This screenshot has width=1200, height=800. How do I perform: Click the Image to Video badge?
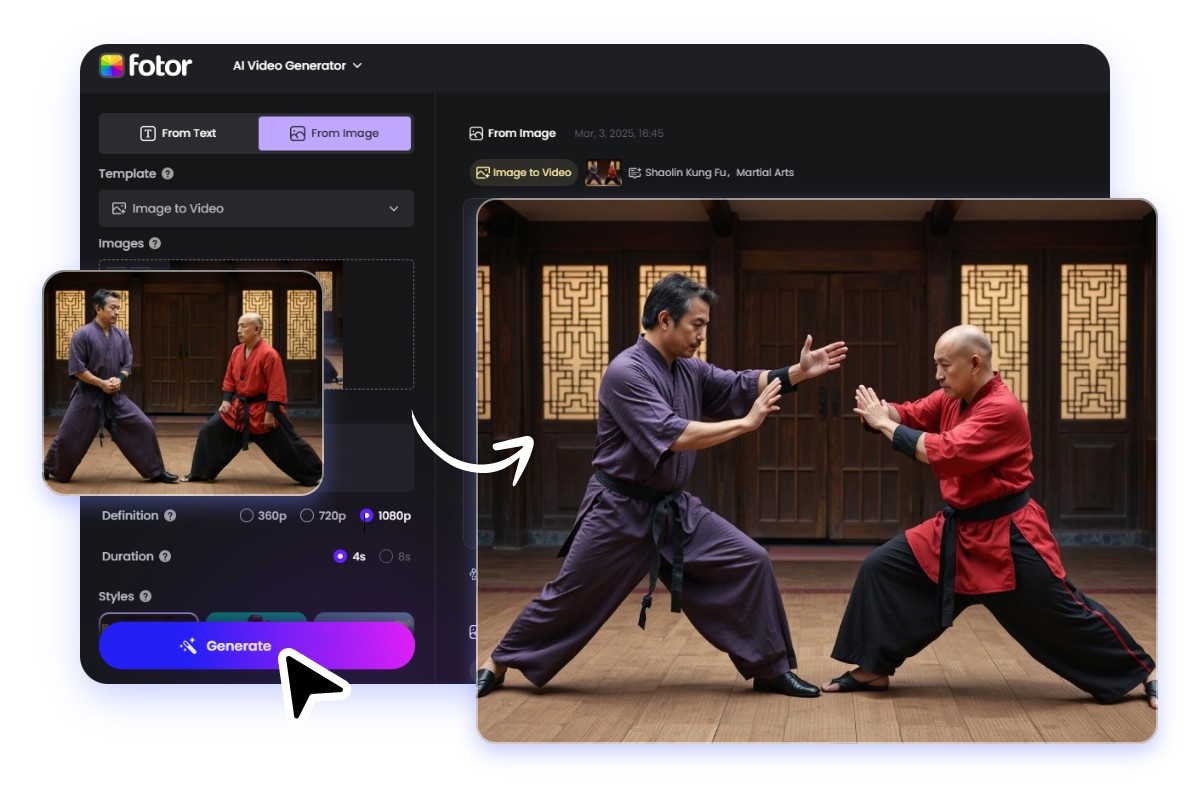click(x=522, y=172)
